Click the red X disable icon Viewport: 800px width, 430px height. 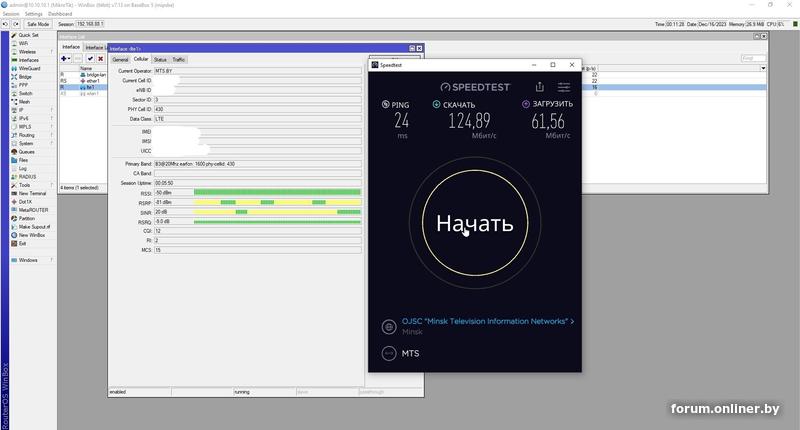(x=99, y=59)
